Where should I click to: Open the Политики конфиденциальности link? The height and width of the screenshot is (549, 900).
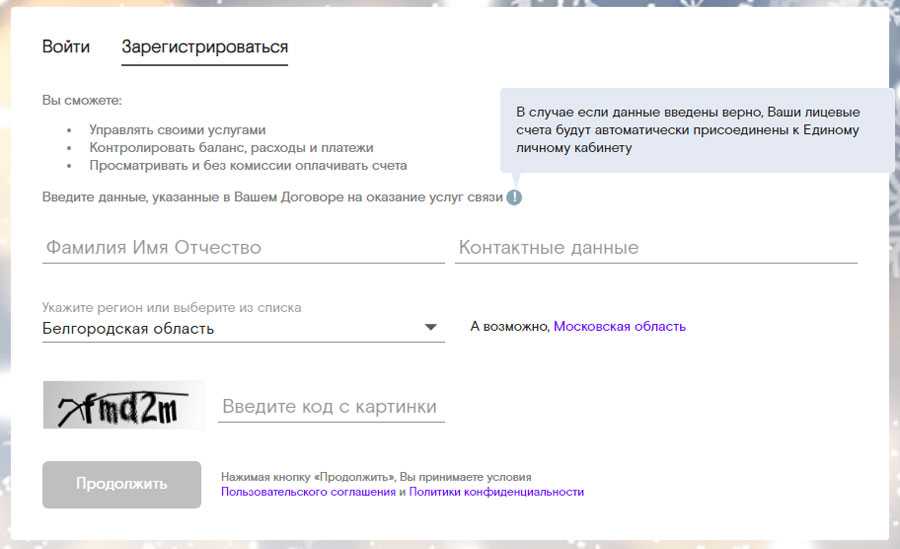(x=496, y=492)
